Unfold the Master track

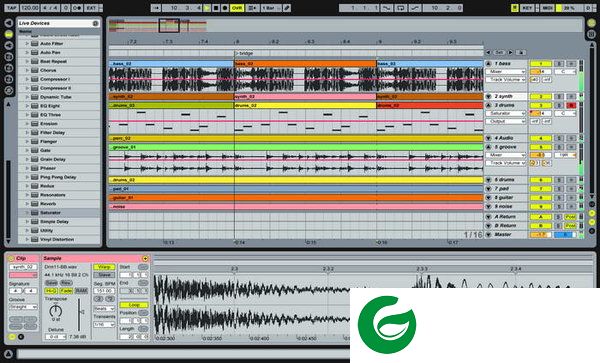coord(488,234)
